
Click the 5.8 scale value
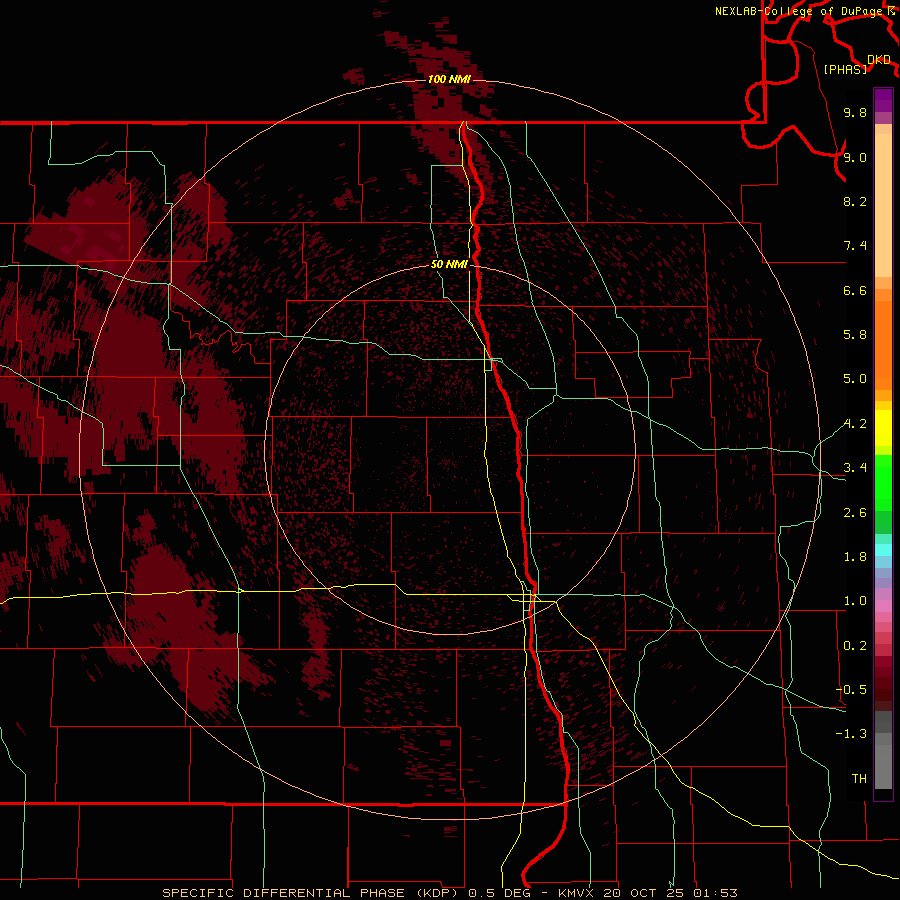[x=855, y=335]
